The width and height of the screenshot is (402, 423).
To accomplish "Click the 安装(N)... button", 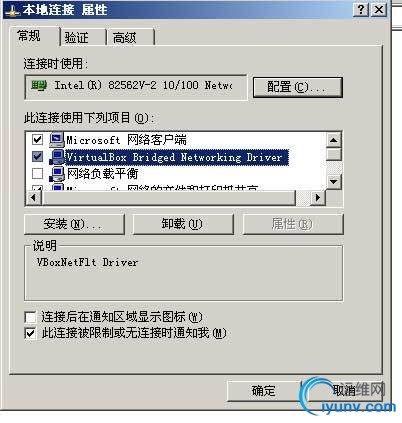I will tap(74, 224).
